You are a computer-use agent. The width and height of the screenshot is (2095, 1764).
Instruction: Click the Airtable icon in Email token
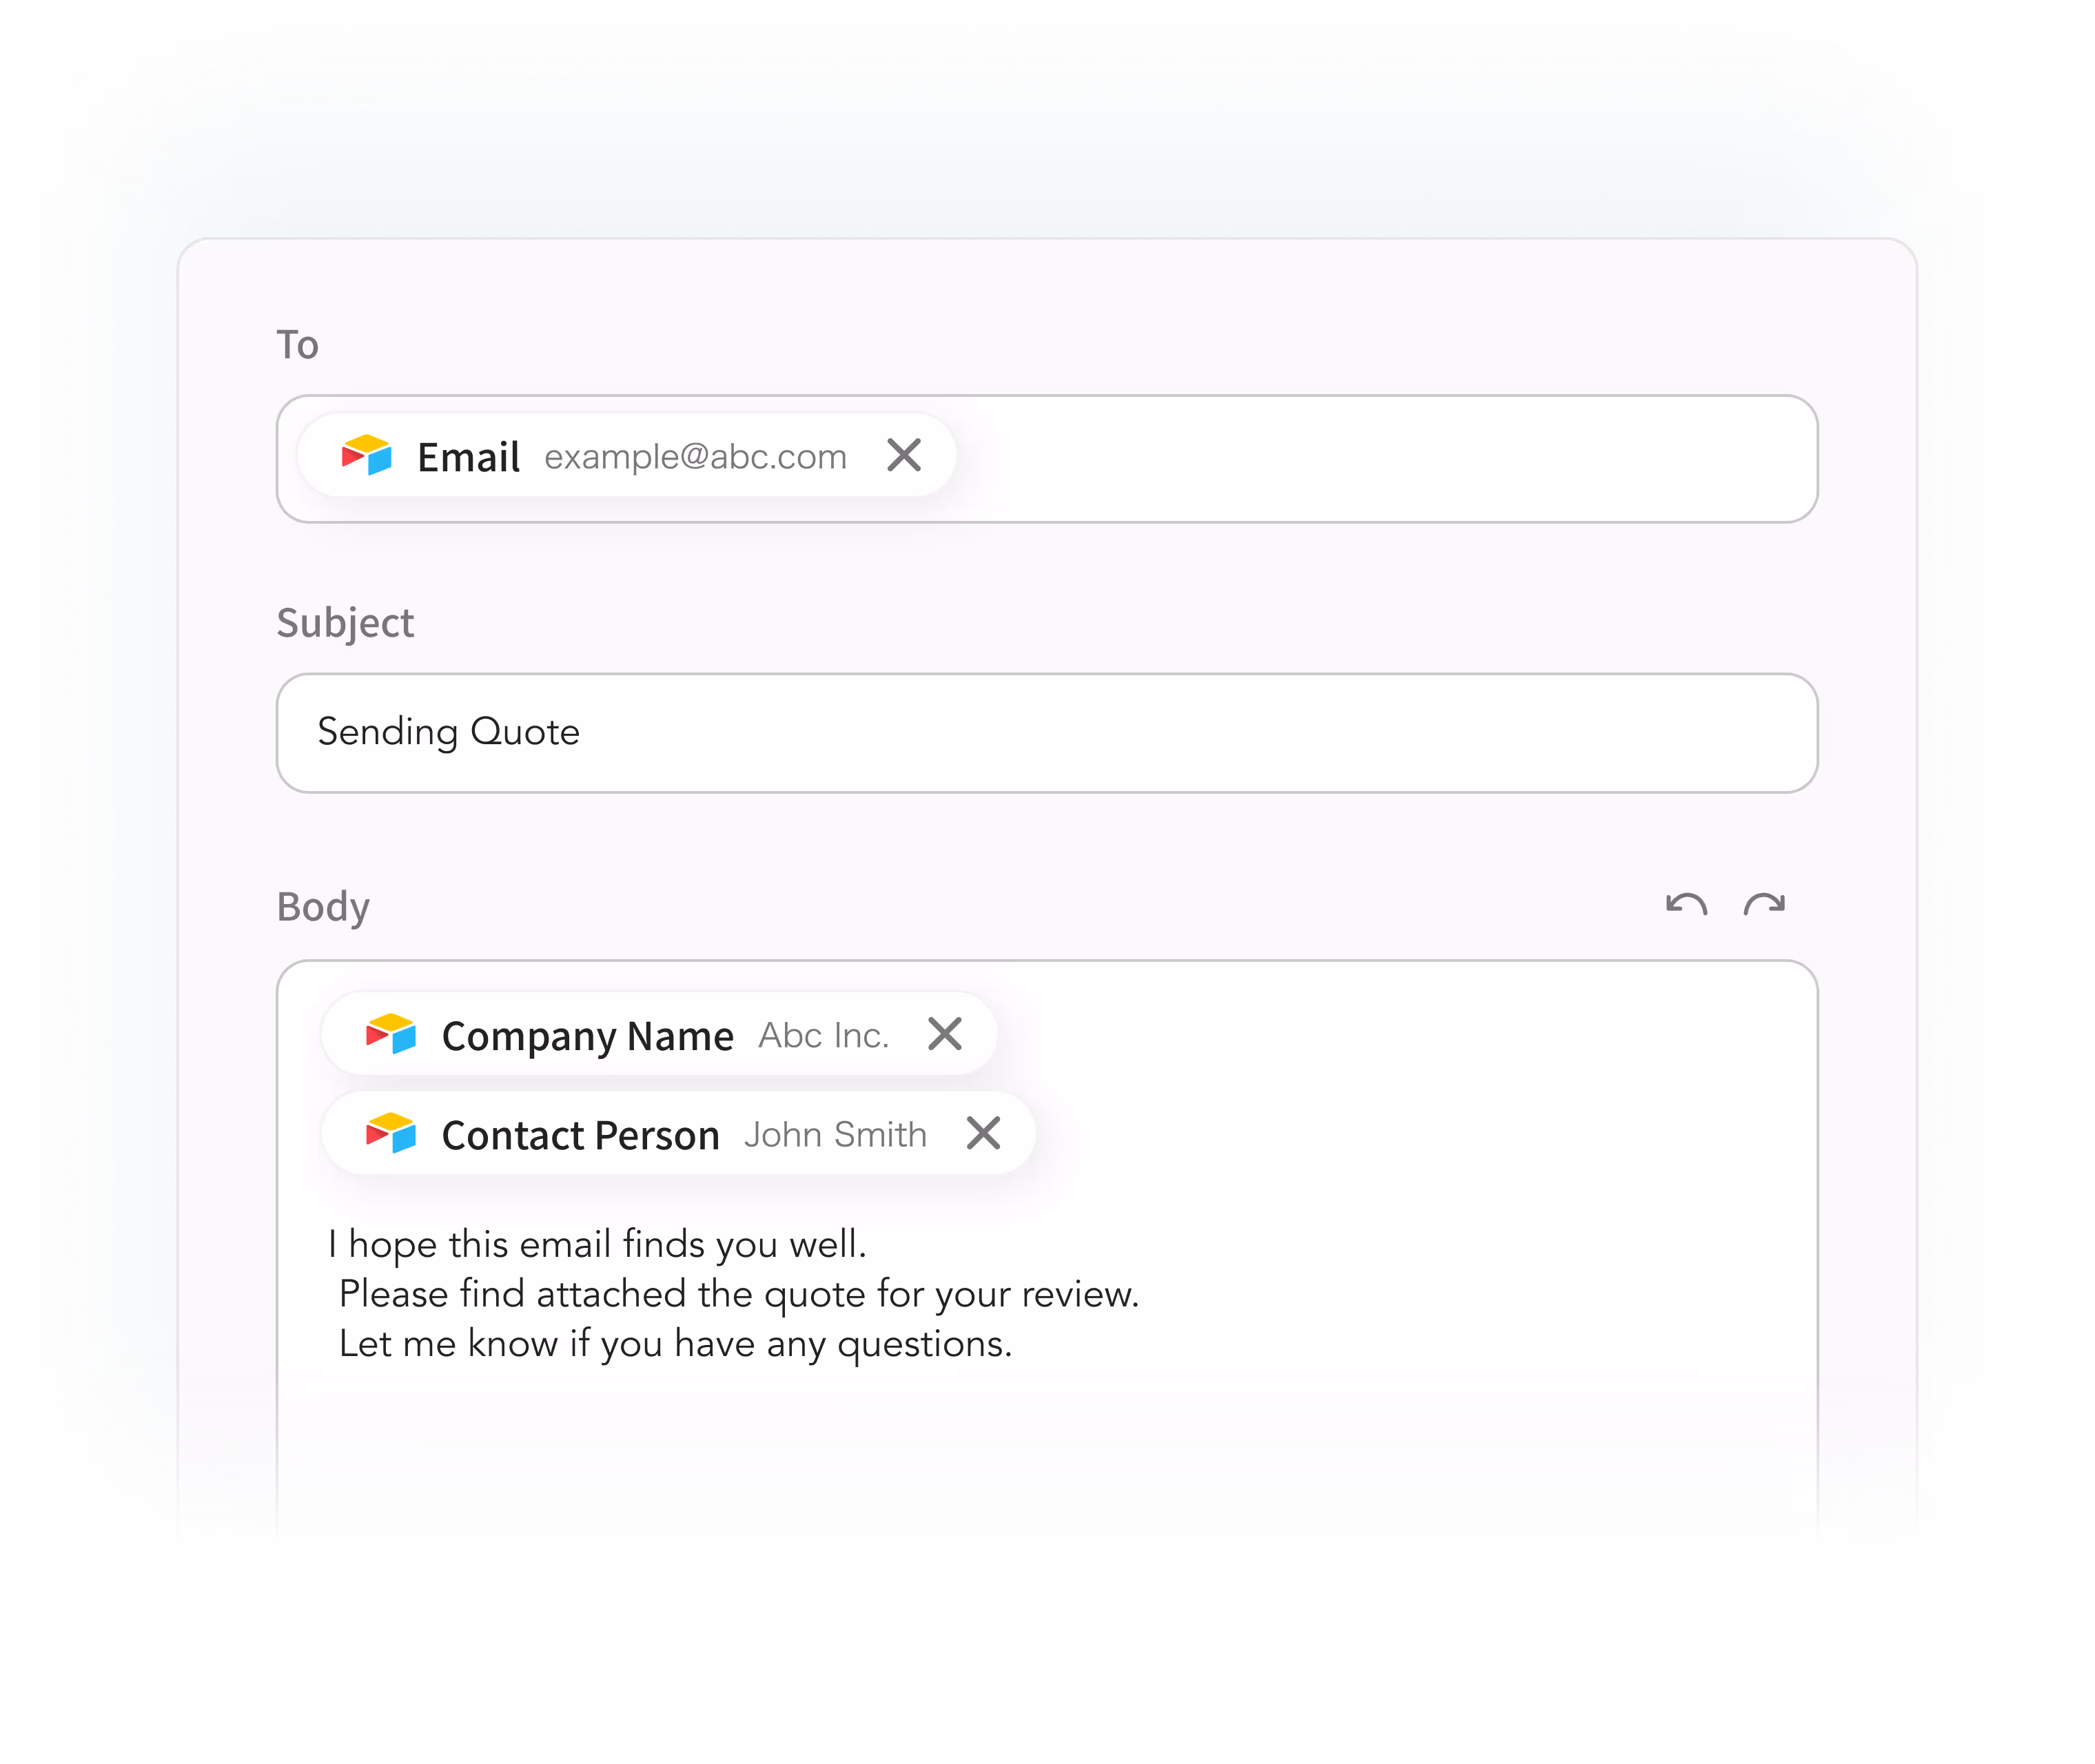coord(367,455)
